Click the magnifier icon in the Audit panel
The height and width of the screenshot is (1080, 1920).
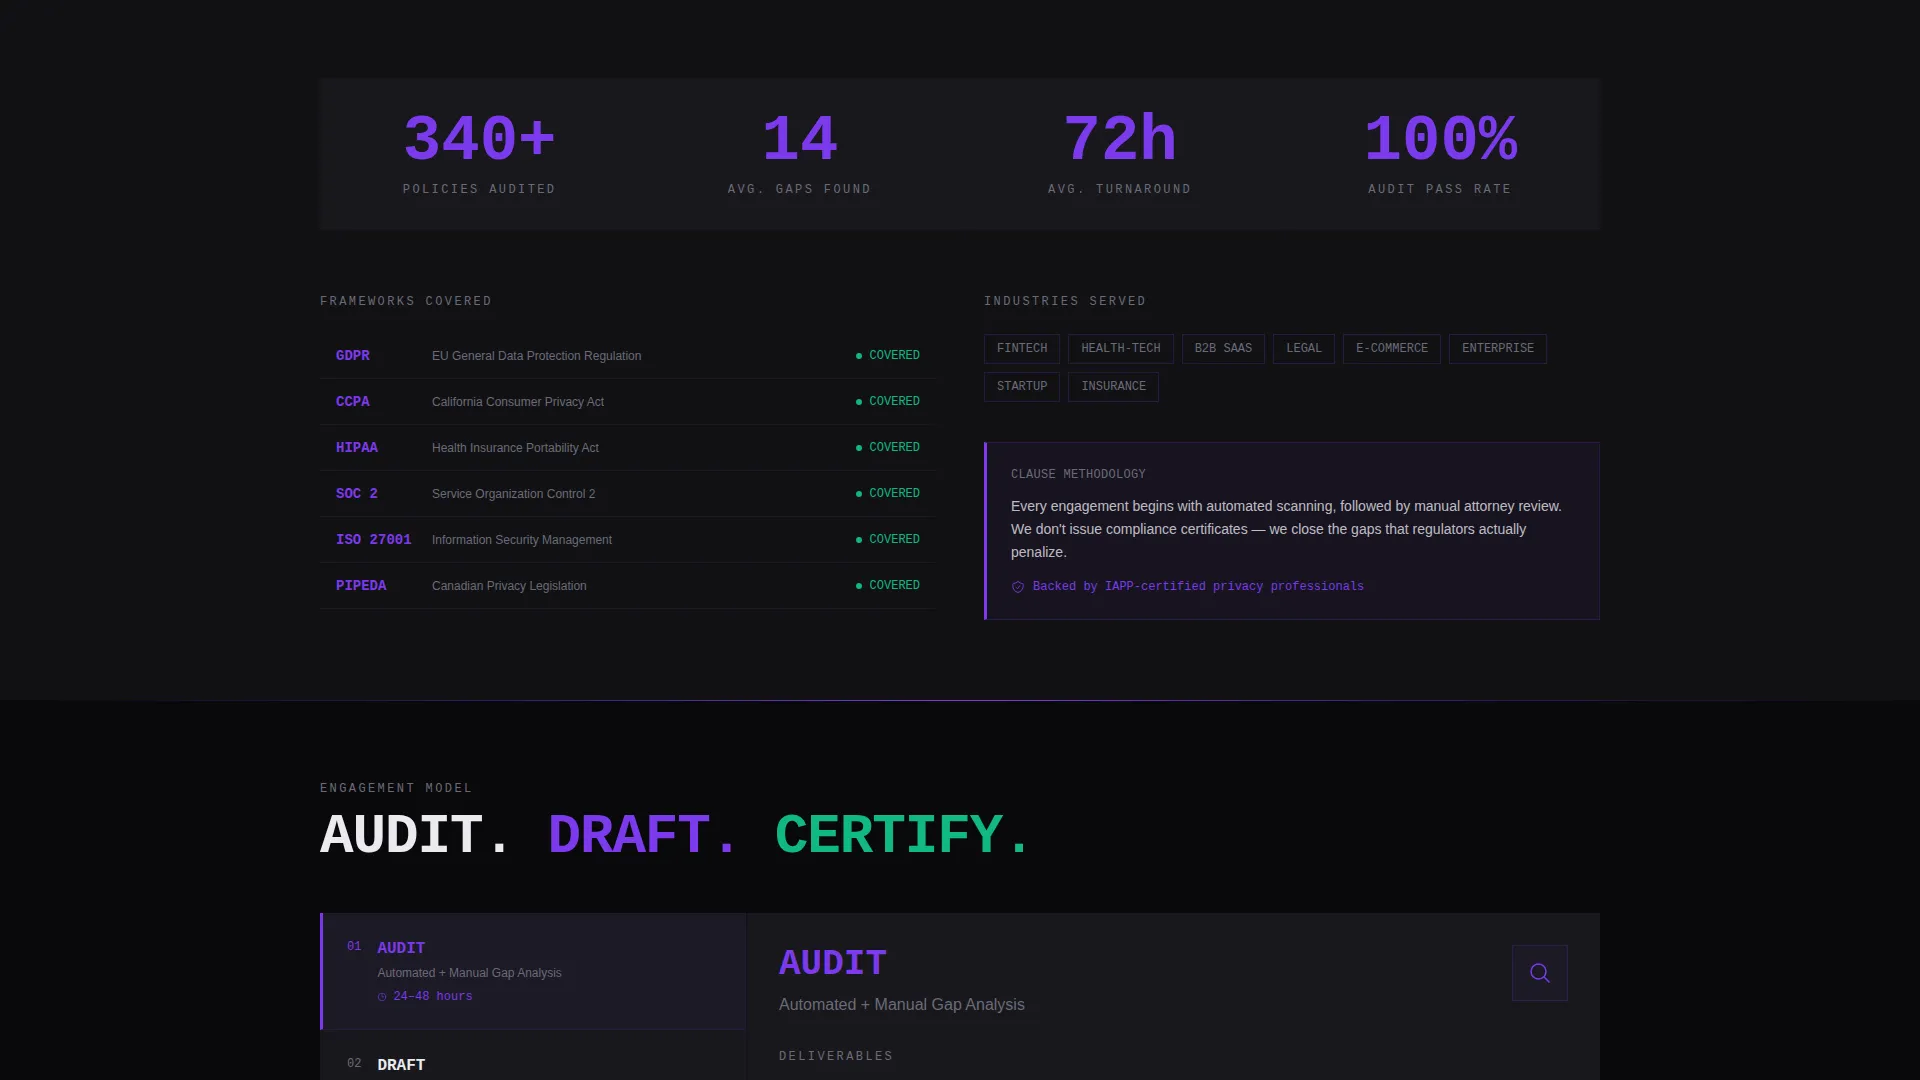[1539, 973]
